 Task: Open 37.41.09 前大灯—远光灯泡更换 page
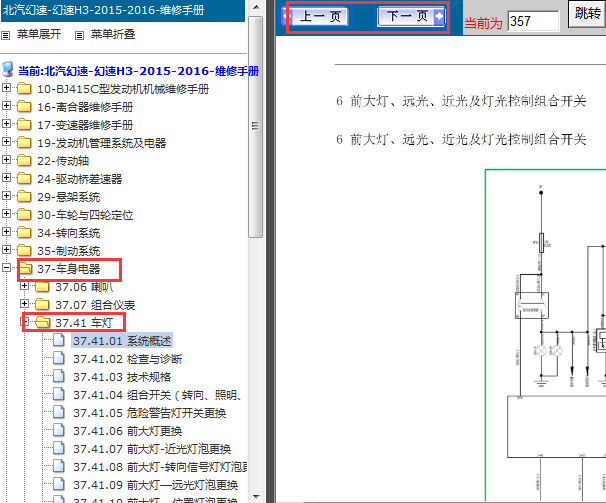tap(155, 485)
